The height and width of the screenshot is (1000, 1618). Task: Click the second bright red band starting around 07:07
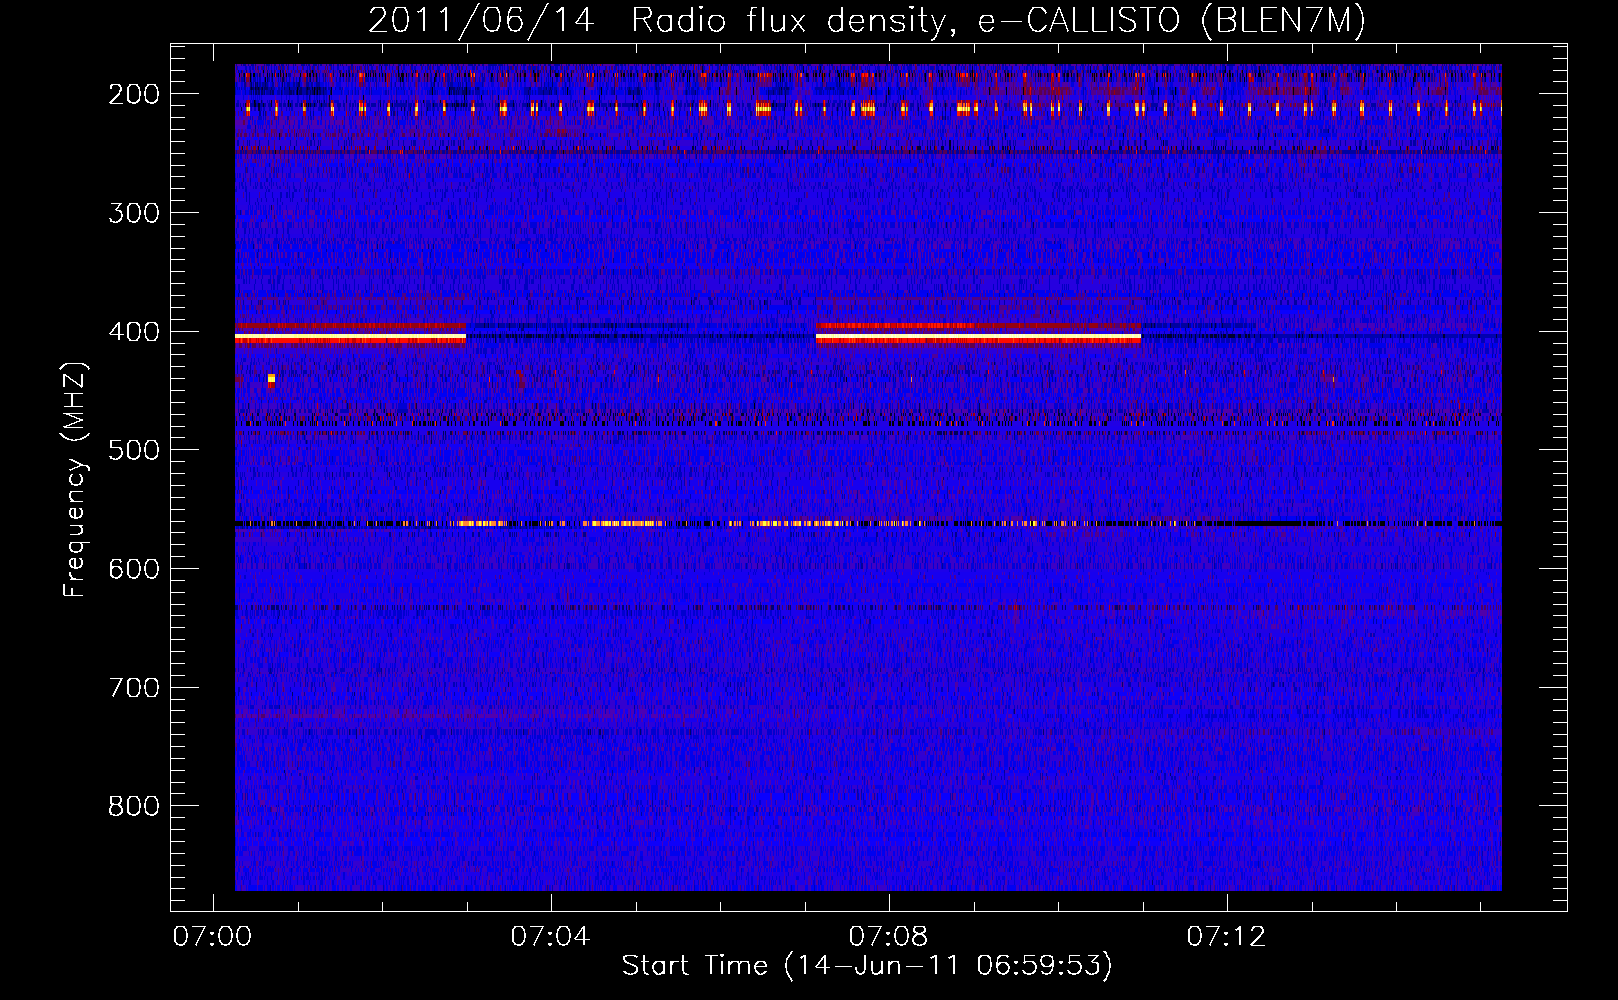pyautogui.click(x=978, y=338)
